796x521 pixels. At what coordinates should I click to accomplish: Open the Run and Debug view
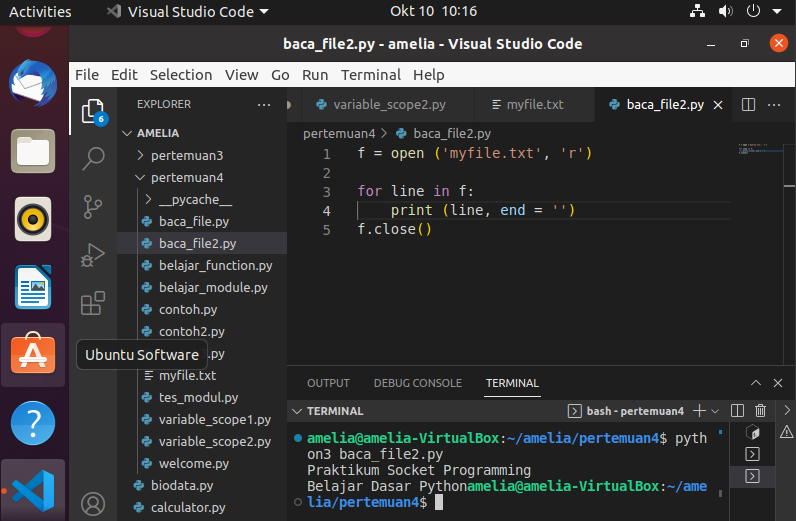(x=93, y=255)
